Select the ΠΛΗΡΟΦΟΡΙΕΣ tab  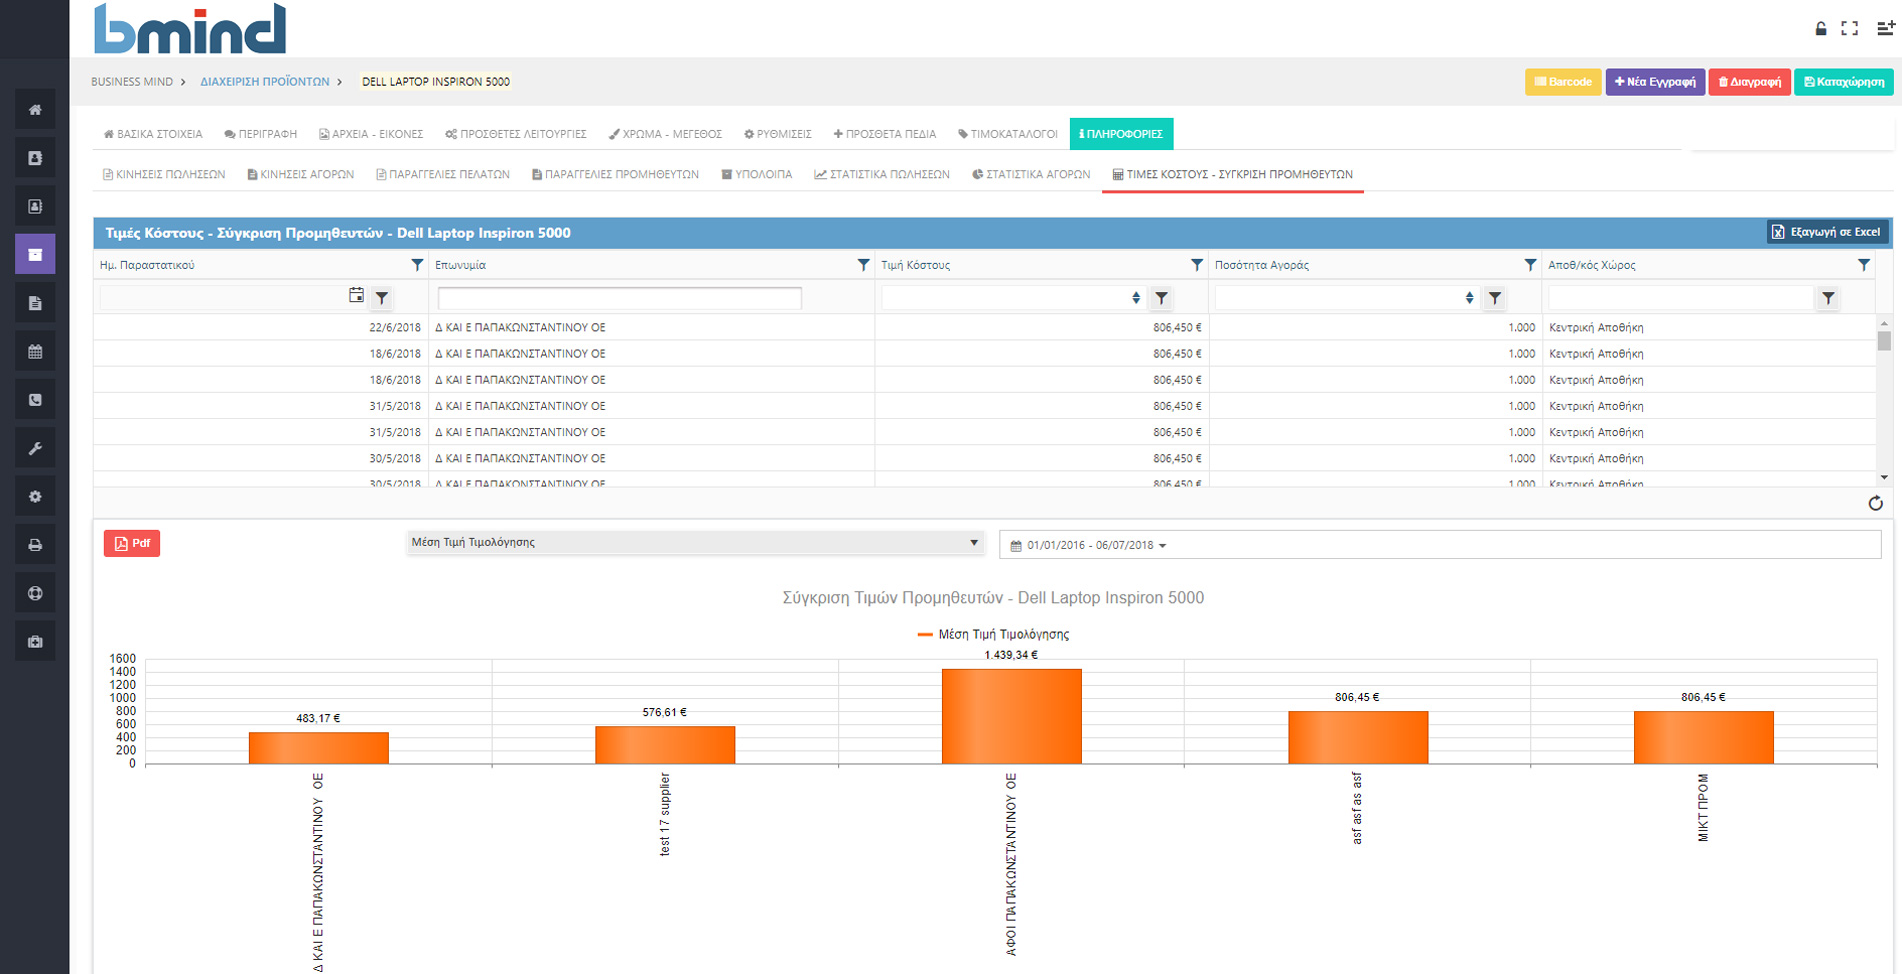tap(1121, 134)
